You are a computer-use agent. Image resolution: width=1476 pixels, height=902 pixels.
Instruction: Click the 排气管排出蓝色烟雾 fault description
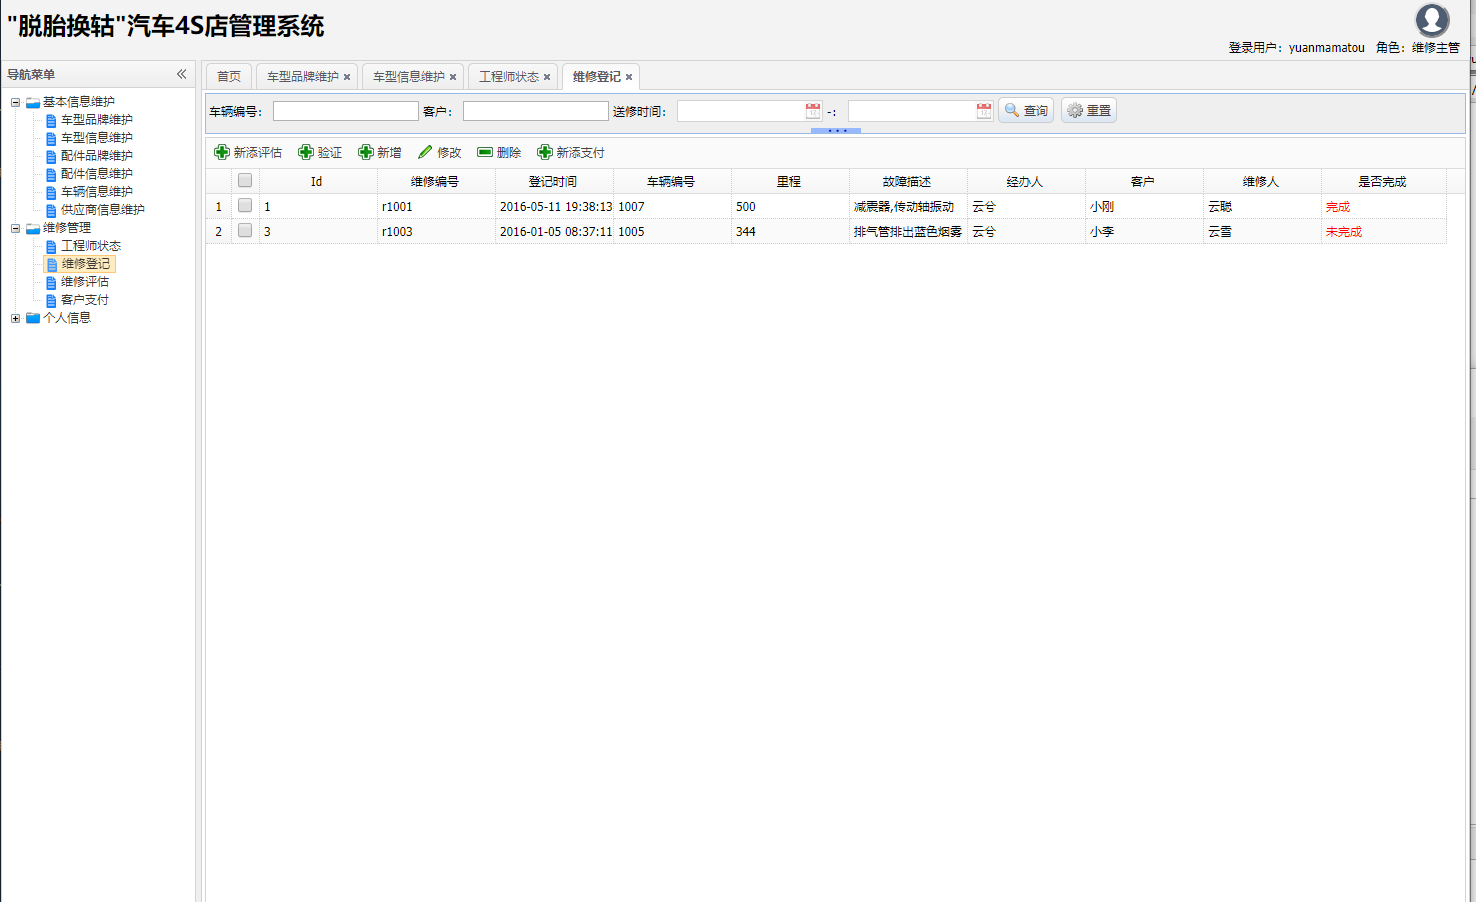[x=908, y=232]
